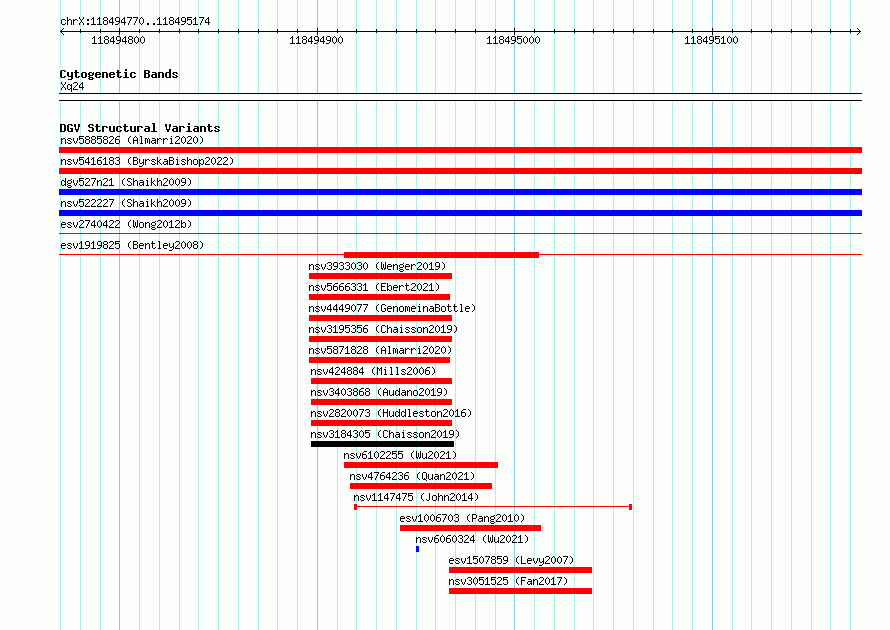Click ruler coordinate 118495100
The height and width of the screenshot is (630, 890).
tap(711, 40)
